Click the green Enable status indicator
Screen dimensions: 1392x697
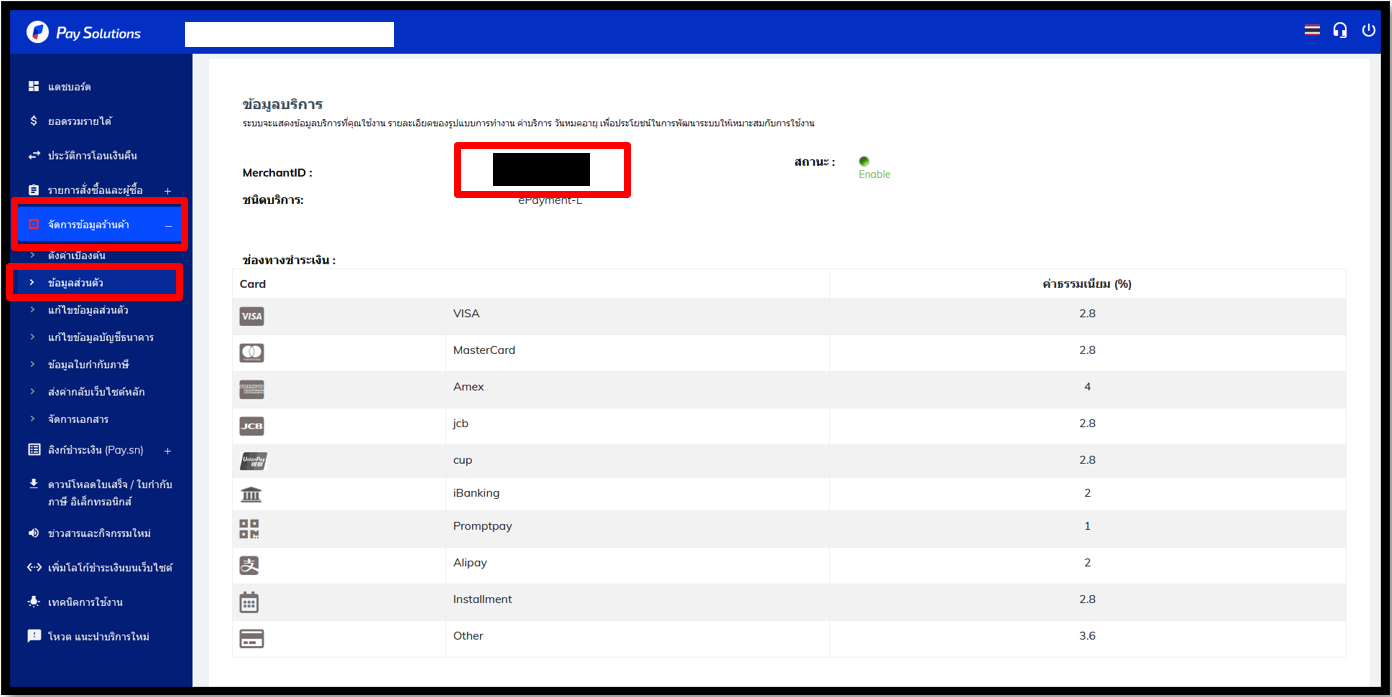[864, 162]
